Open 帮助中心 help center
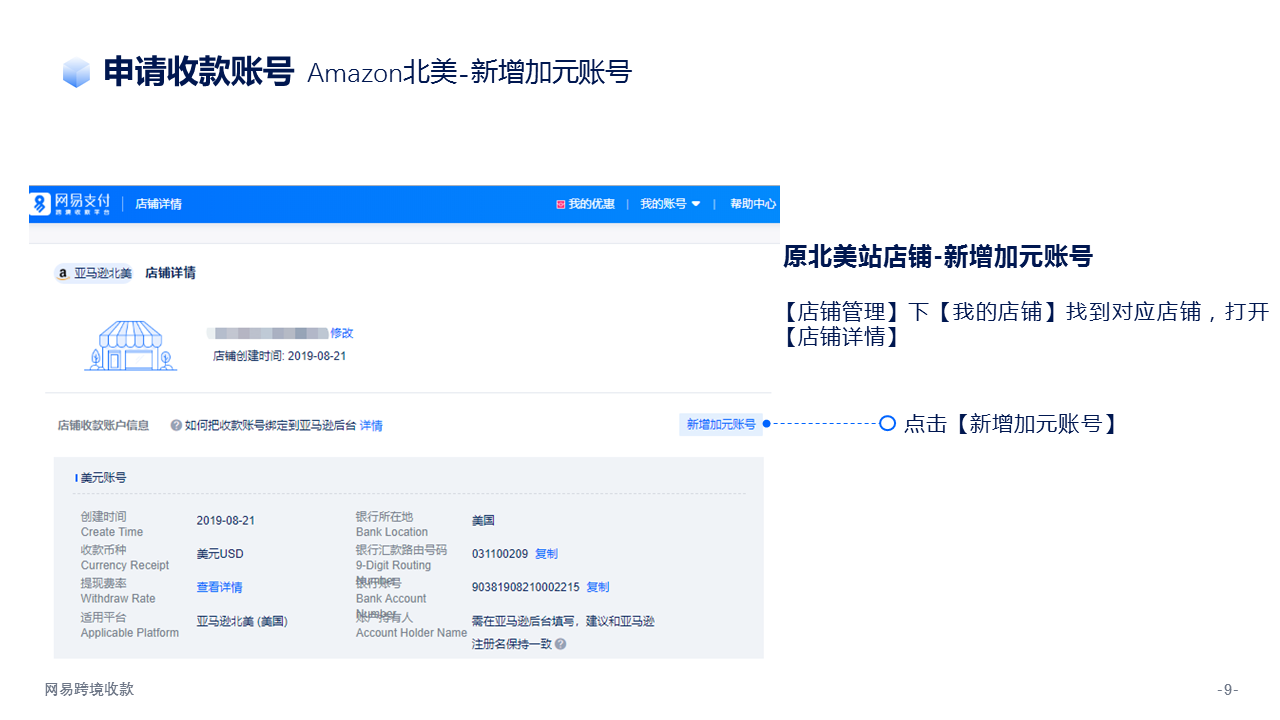Screen dimensions: 1280x720 click(x=753, y=204)
